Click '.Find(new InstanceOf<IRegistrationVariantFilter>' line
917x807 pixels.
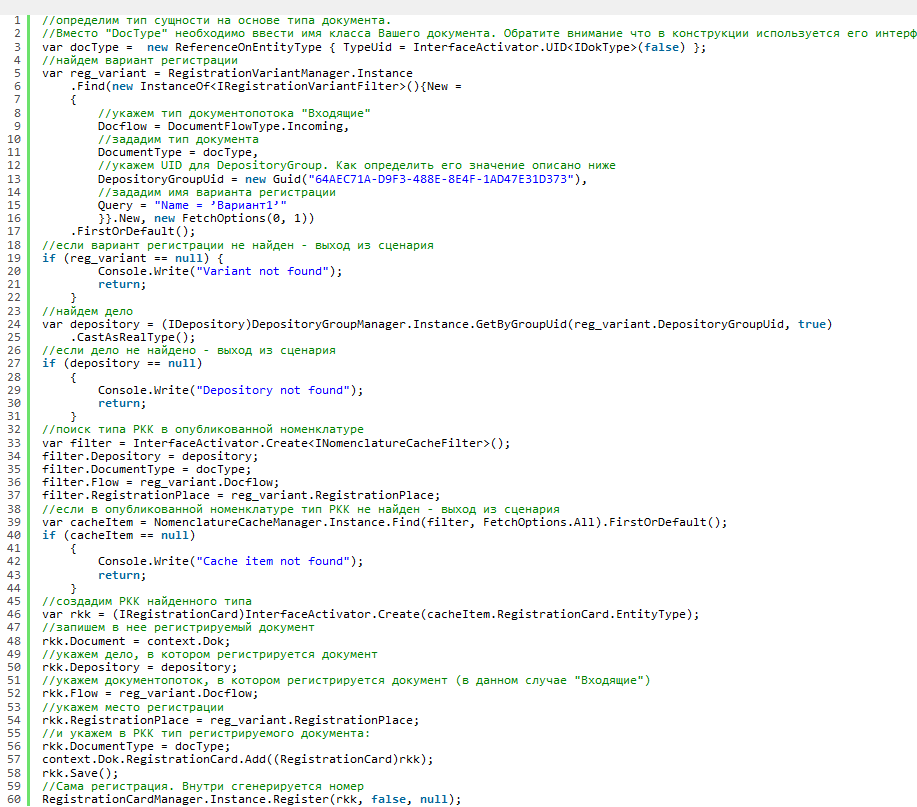pyautogui.click(x=266, y=87)
